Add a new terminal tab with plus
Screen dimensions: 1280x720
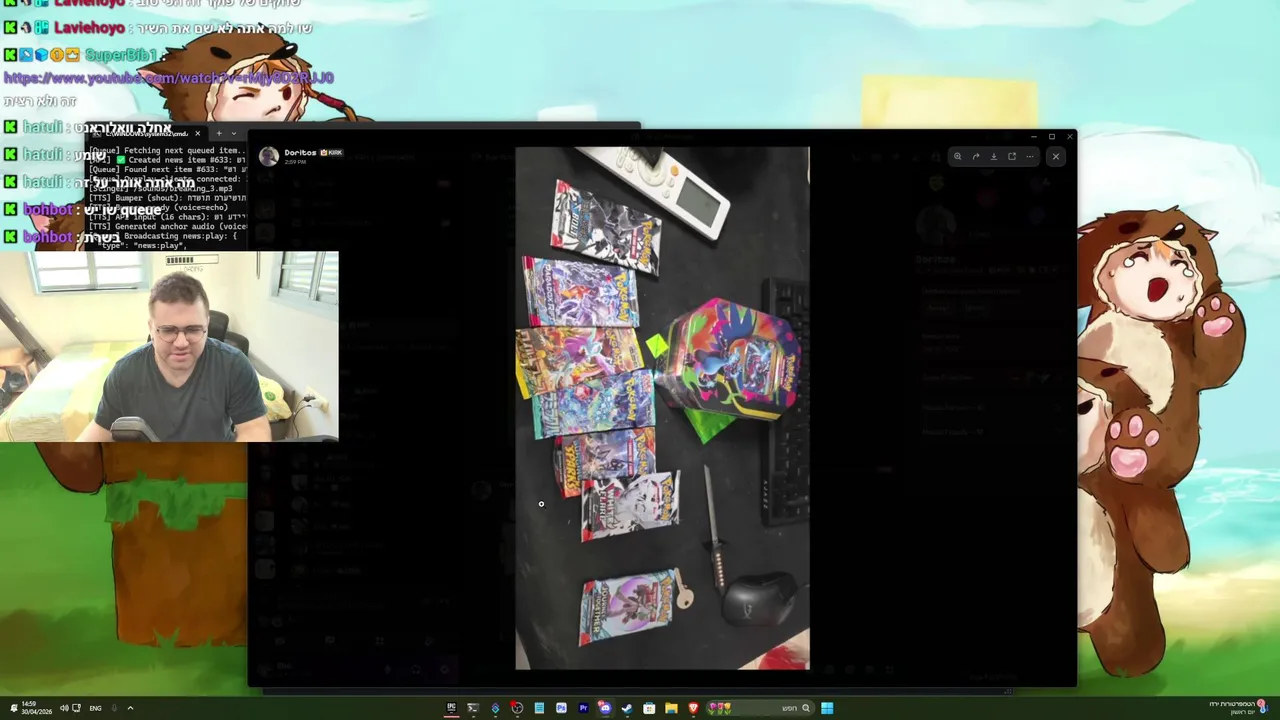click(x=219, y=133)
